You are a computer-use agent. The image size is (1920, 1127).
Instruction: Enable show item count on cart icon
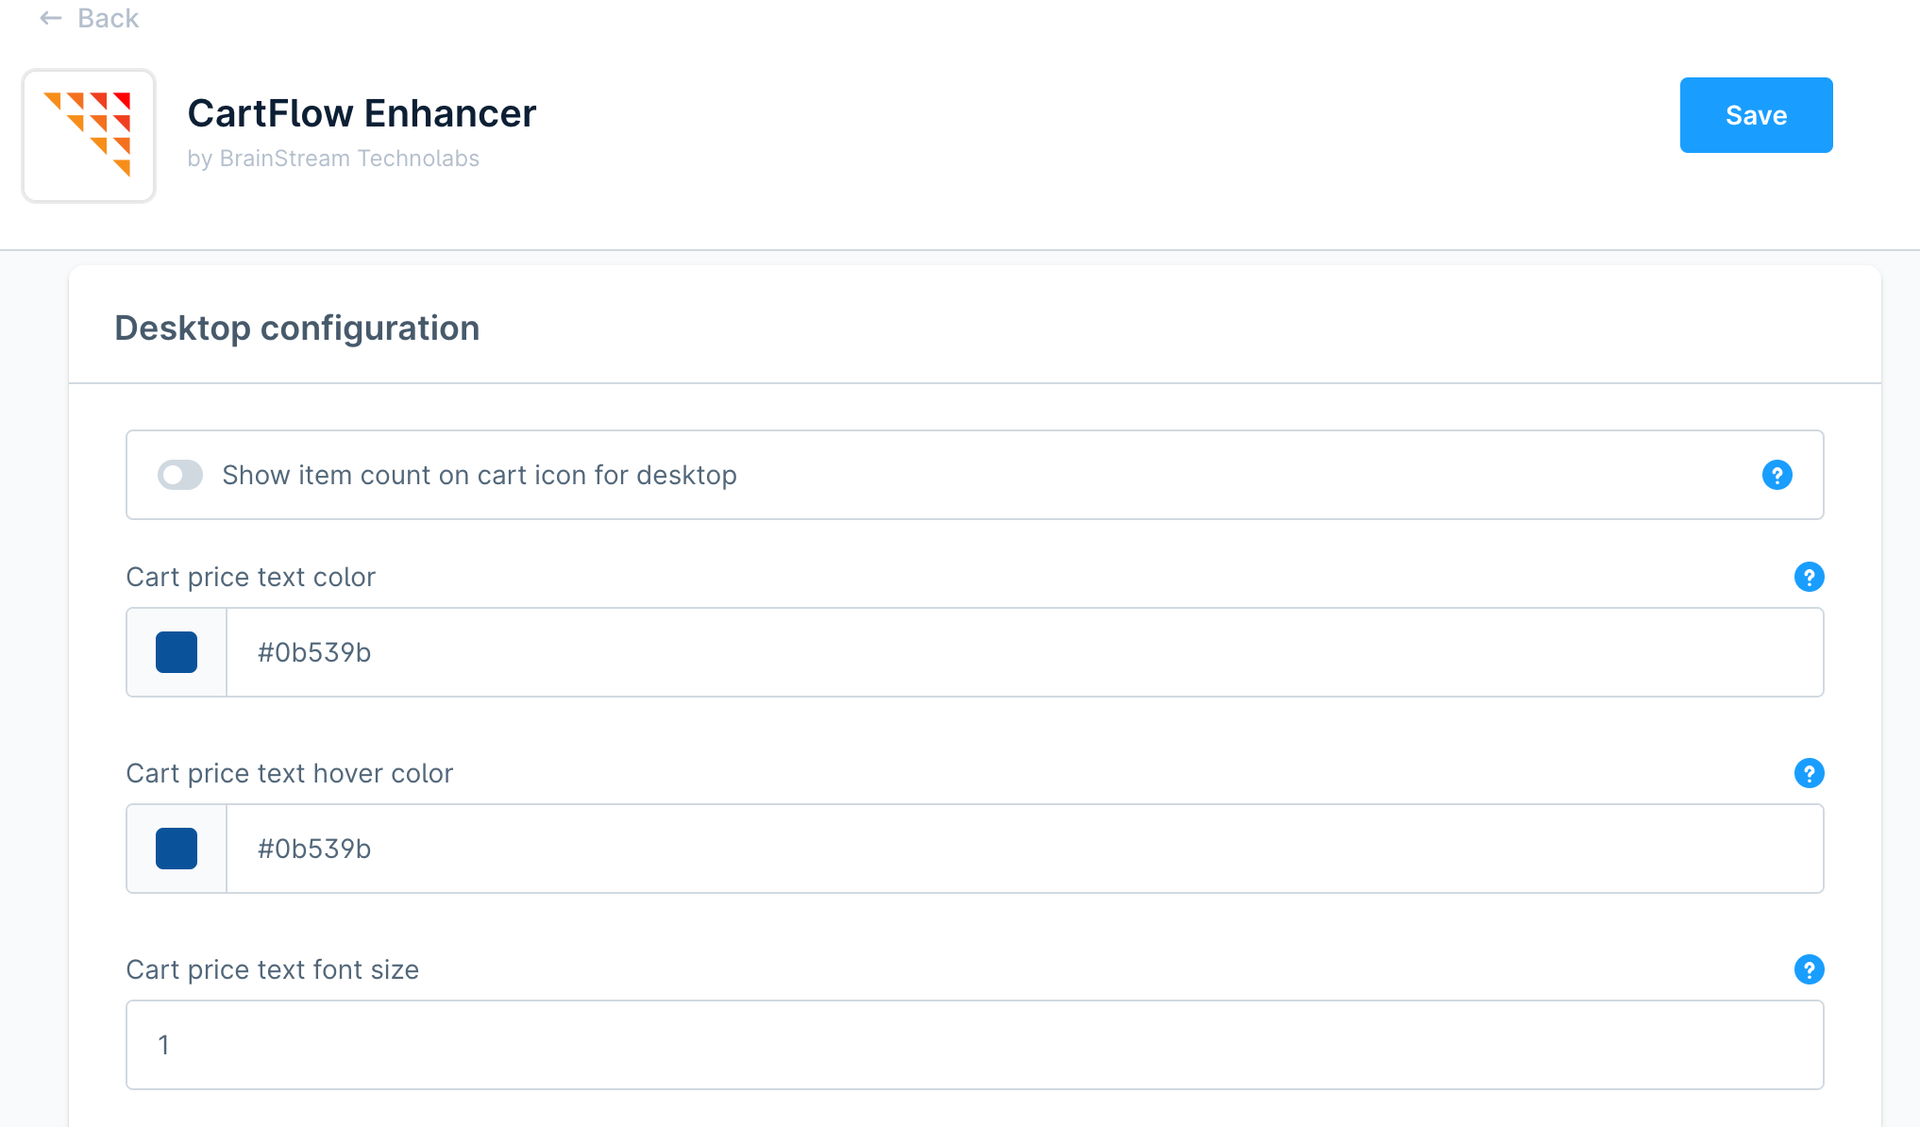click(180, 475)
